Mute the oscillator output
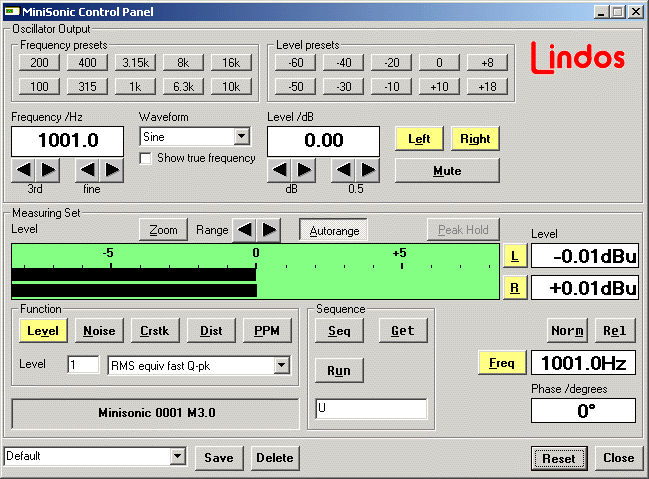The image size is (649, 479). [447, 171]
